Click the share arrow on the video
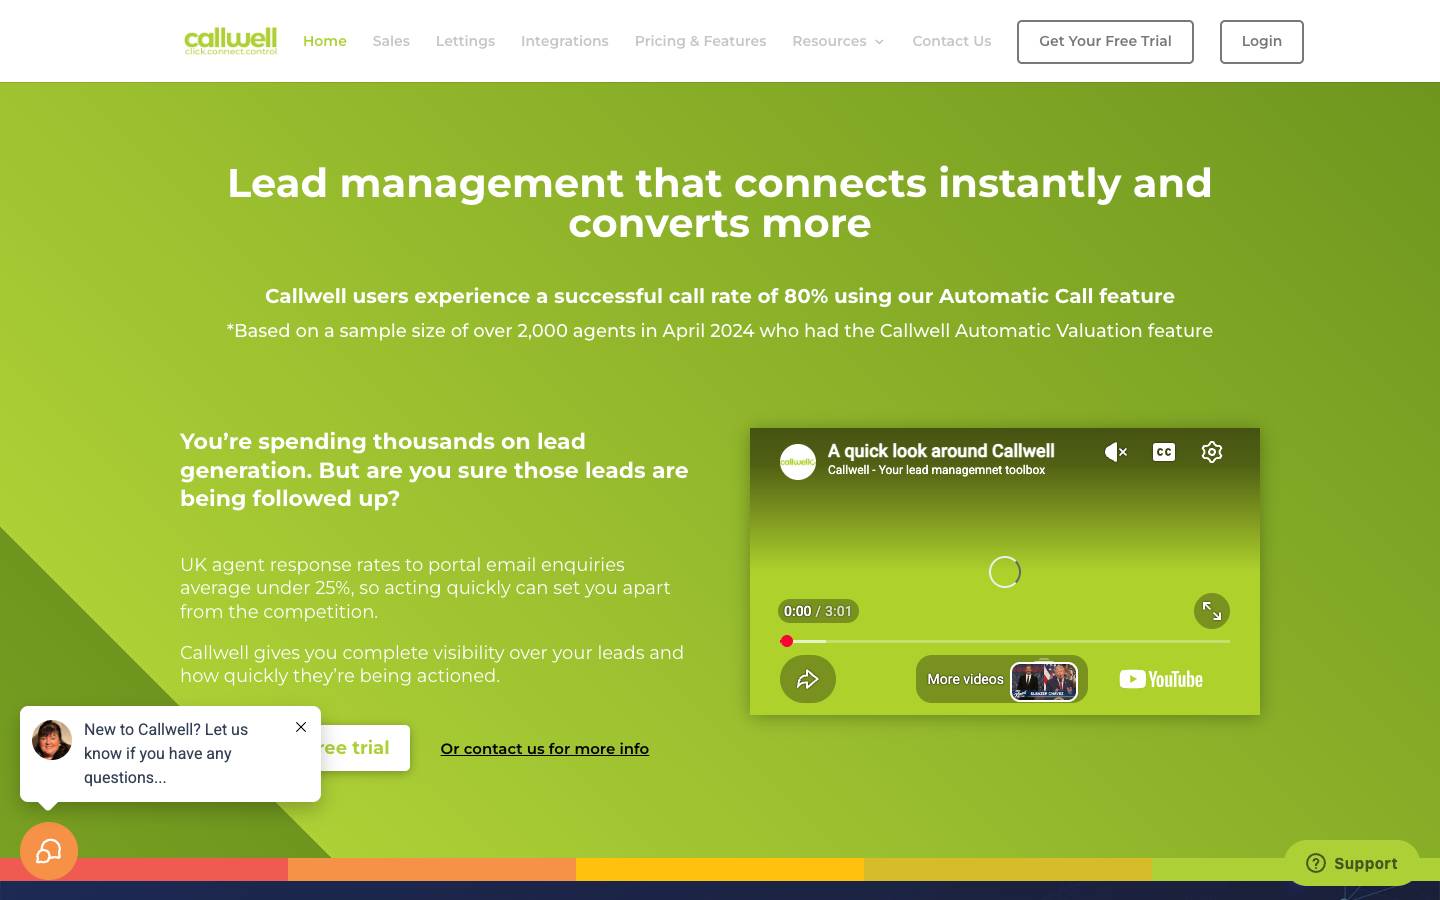 (x=808, y=679)
